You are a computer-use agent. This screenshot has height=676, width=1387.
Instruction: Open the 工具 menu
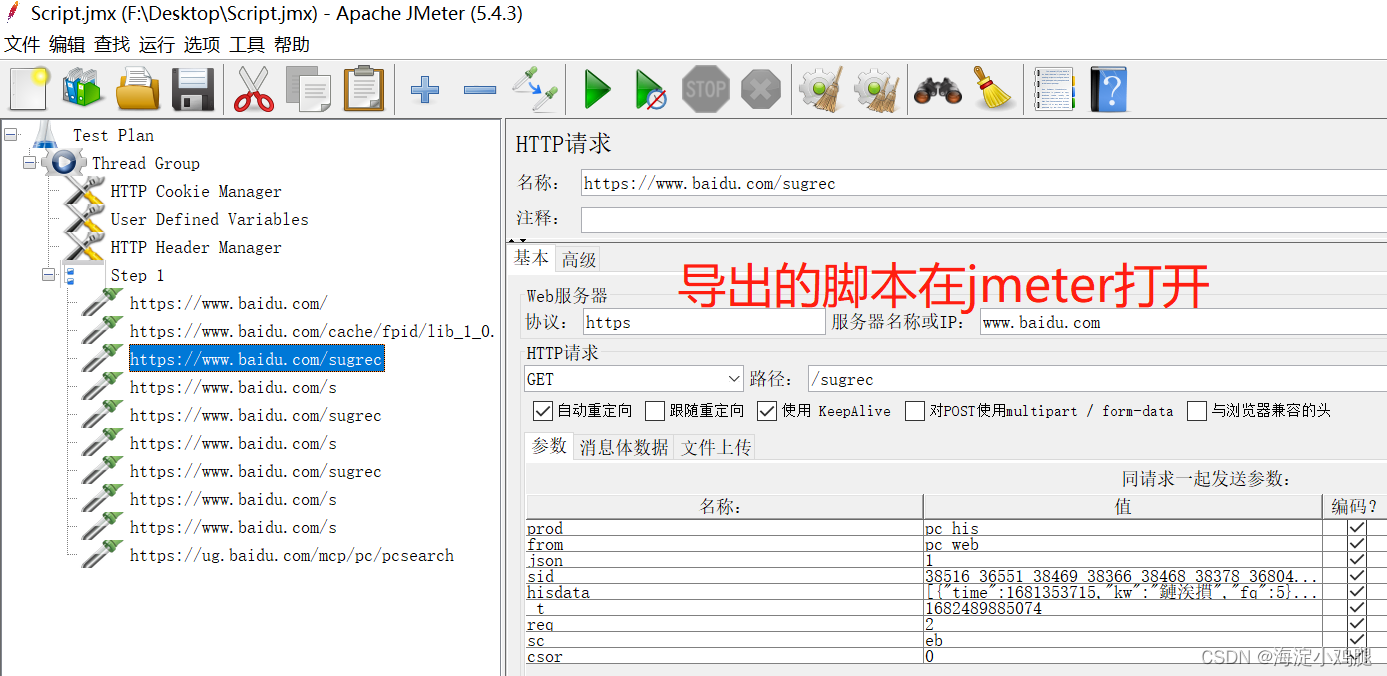pos(247,44)
